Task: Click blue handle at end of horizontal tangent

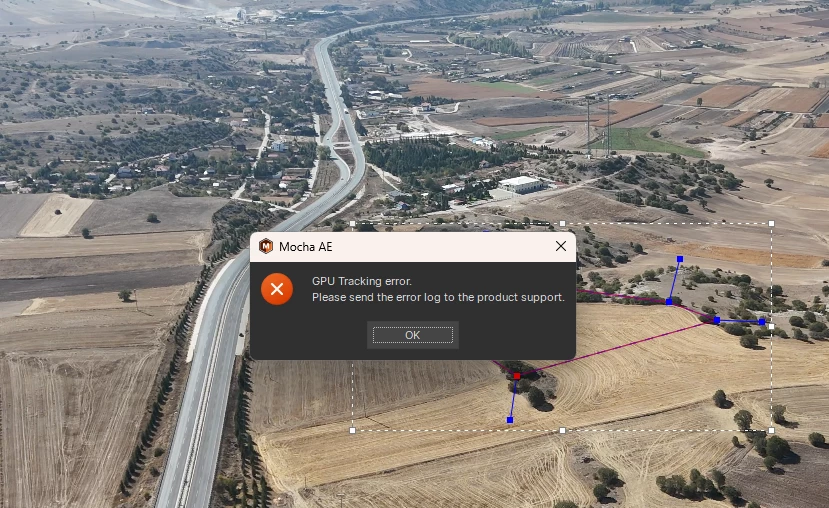Action: coord(761,321)
